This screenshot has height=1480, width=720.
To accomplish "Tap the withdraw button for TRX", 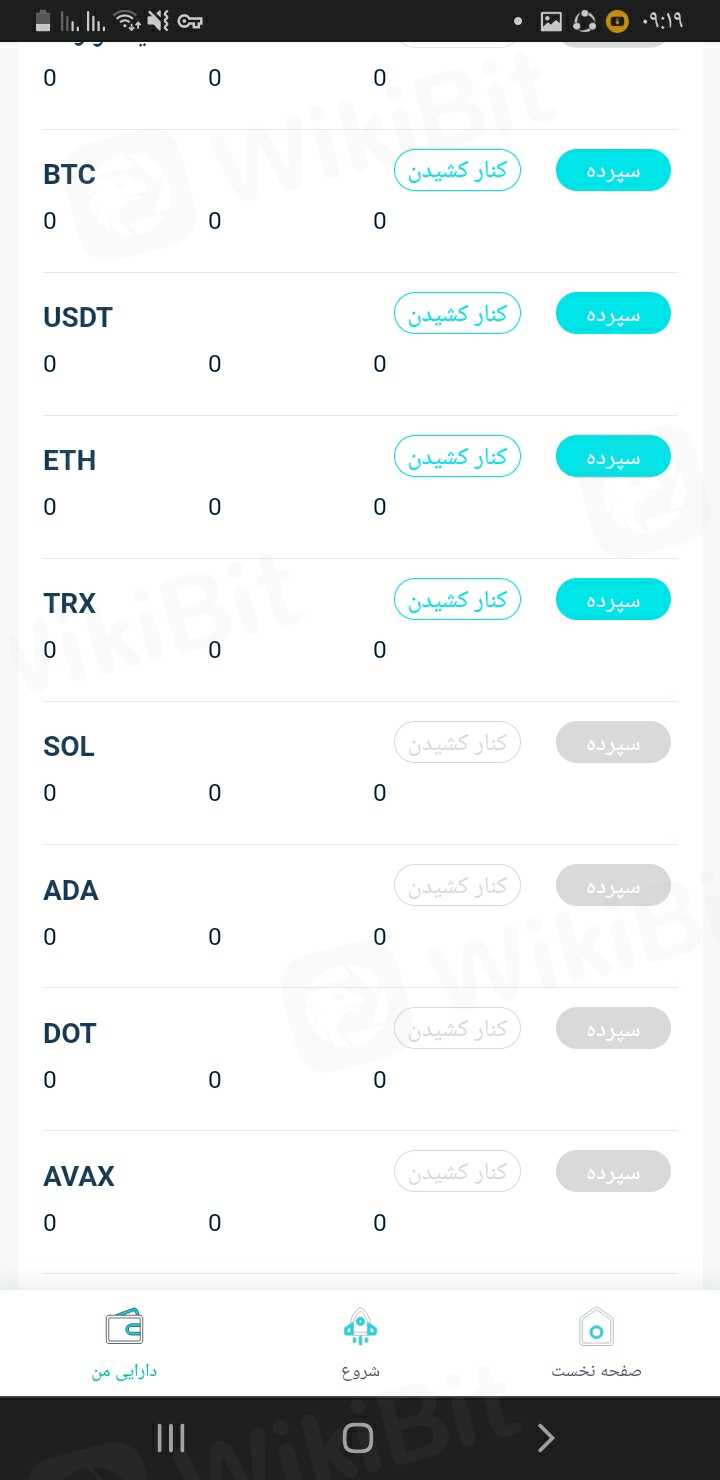I will (x=457, y=599).
